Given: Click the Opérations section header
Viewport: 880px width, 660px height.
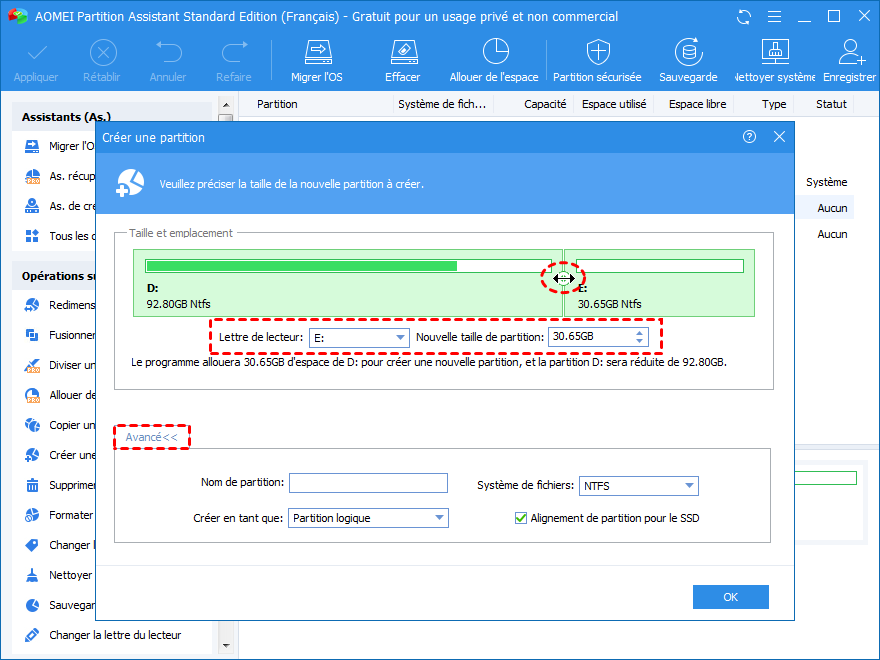Looking at the screenshot, I should coord(54,276).
